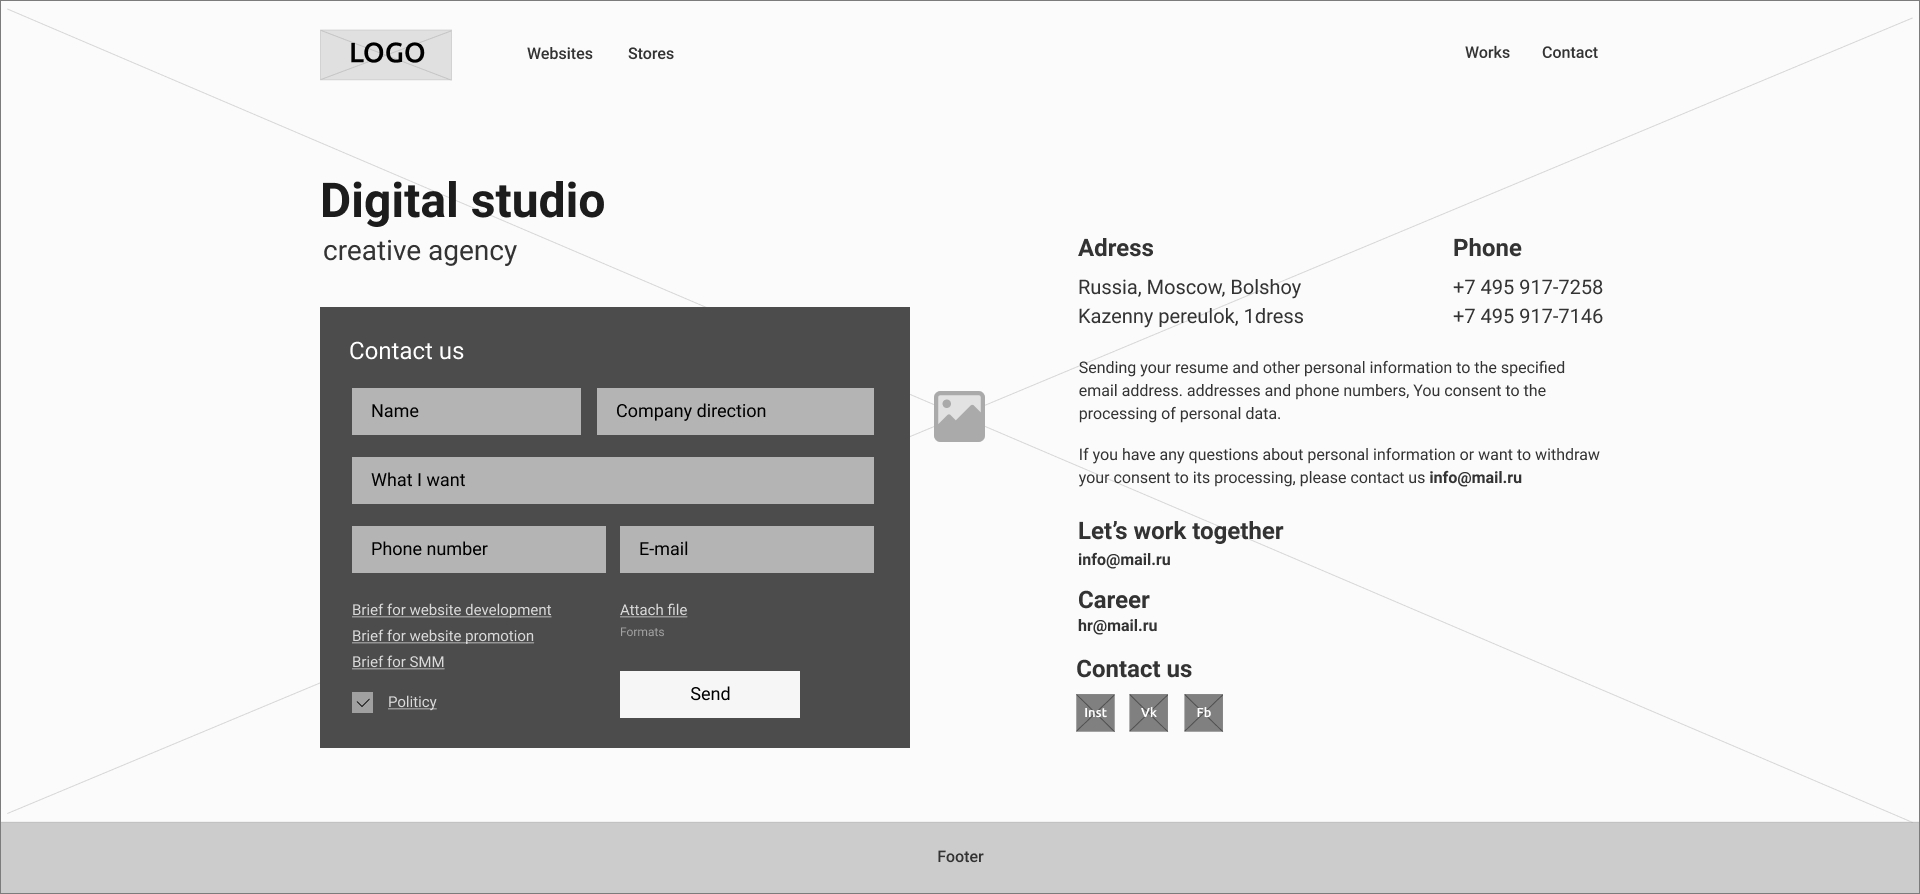The height and width of the screenshot is (894, 1920).
Task: Focus the Company direction field
Action: point(735,411)
